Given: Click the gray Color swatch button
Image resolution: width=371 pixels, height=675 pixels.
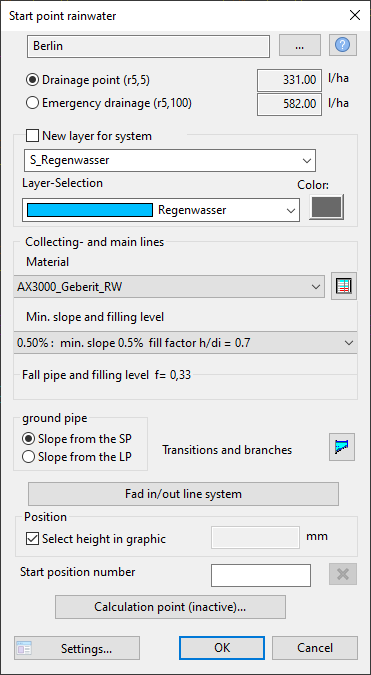Looking at the screenshot, I should tap(326, 207).
